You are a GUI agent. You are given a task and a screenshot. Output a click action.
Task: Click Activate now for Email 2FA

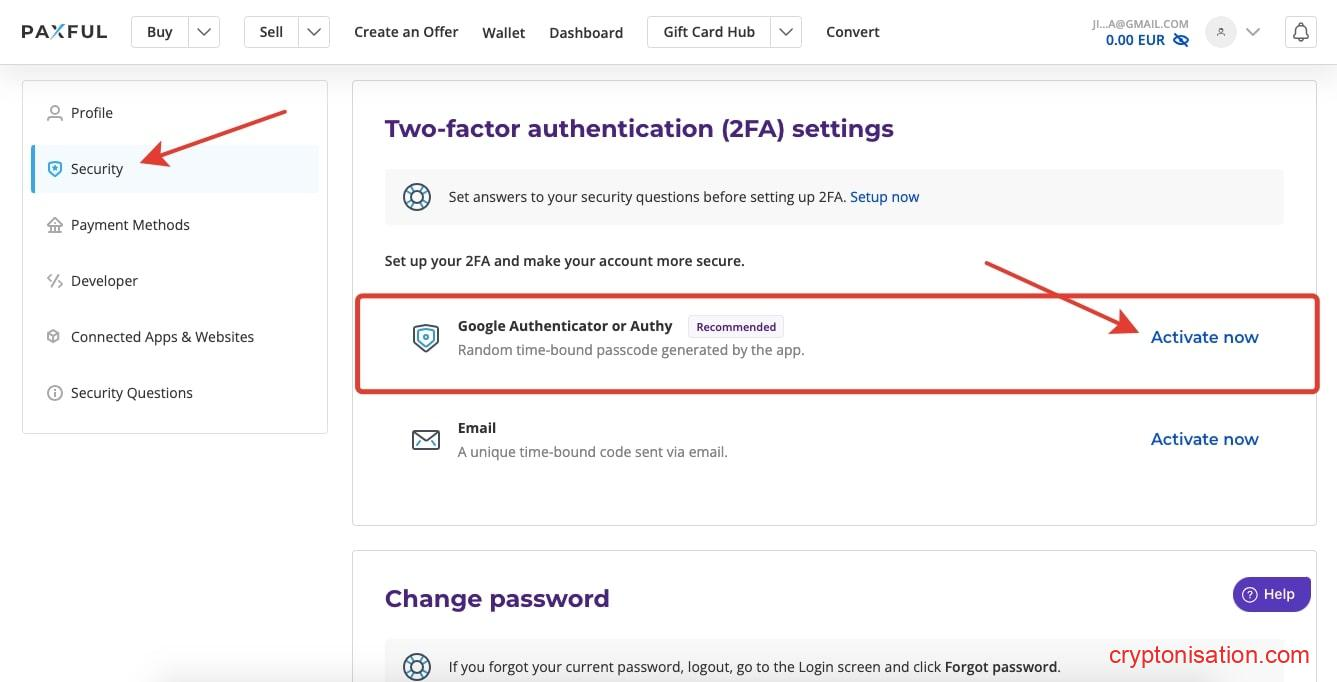1204,439
